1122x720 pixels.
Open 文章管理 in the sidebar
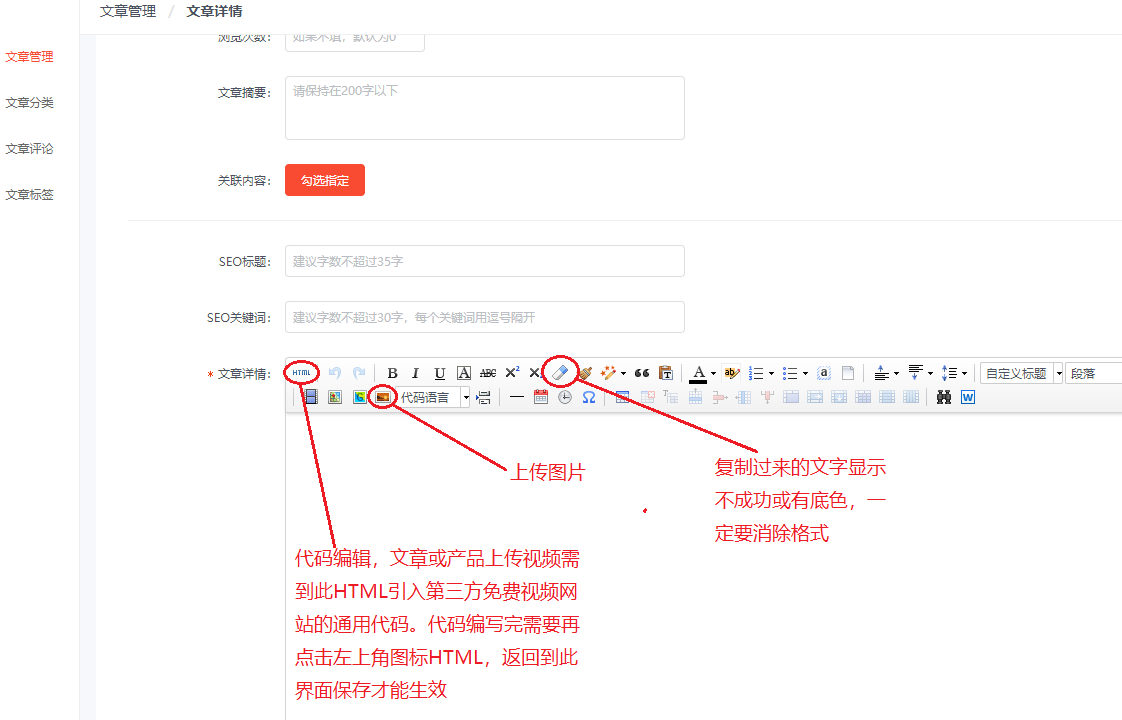pos(29,57)
